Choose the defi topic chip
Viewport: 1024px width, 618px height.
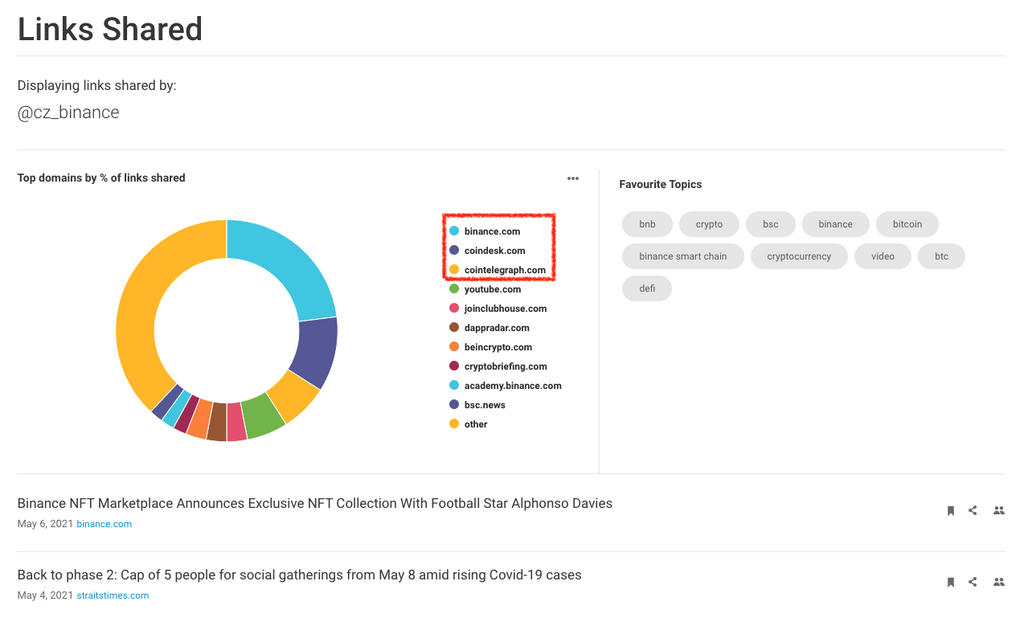tap(646, 289)
